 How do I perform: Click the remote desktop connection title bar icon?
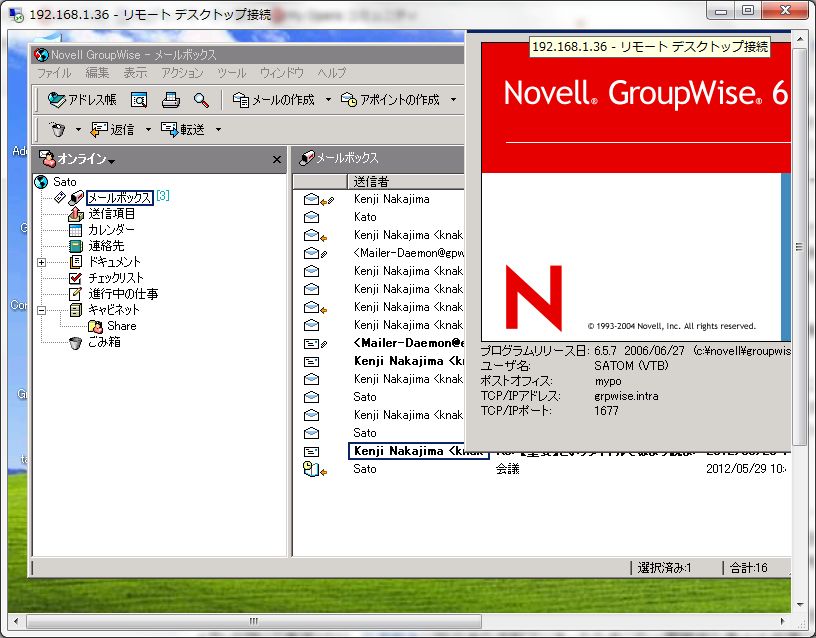click(x=17, y=14)
